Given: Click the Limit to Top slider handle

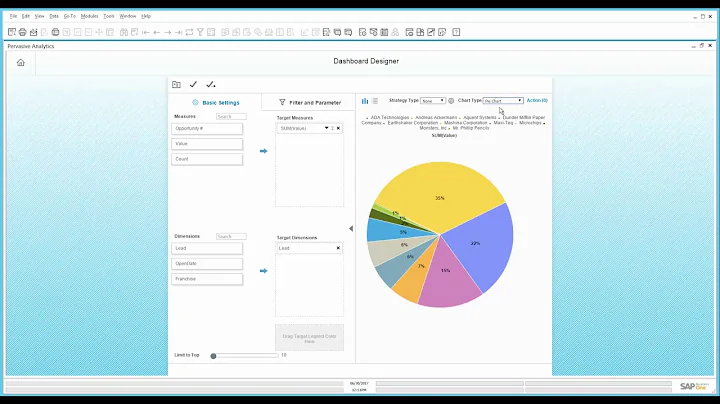Looking at the screenshot, I should [213, 356].
